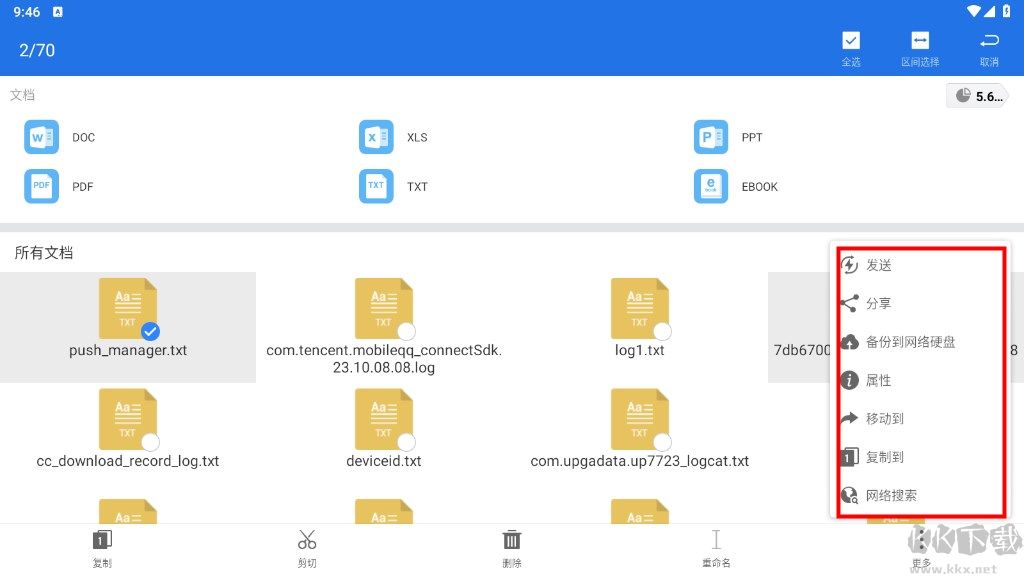Tap the Copy (复制) button in bottom bar
This screenshot has width=1024, height=576.
pos(102,549)
